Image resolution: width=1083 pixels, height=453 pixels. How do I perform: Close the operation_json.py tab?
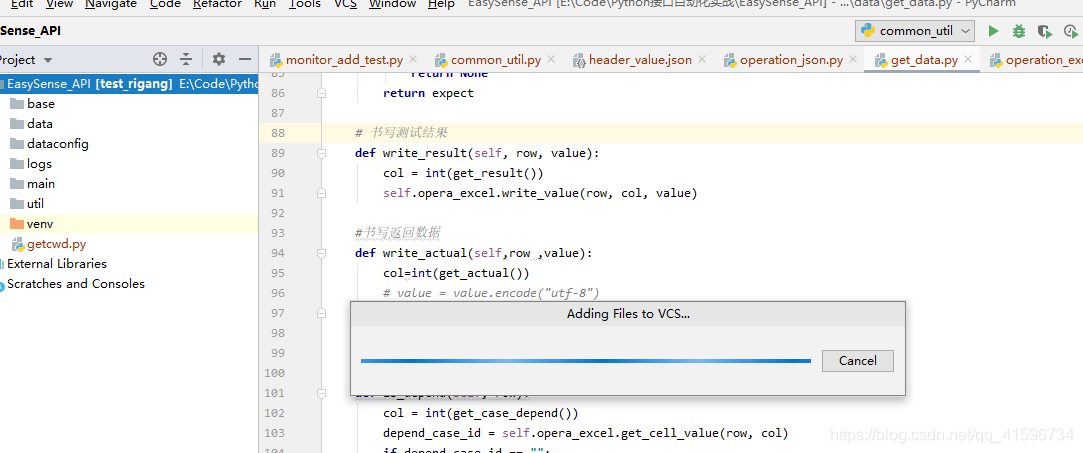[854, 59]
